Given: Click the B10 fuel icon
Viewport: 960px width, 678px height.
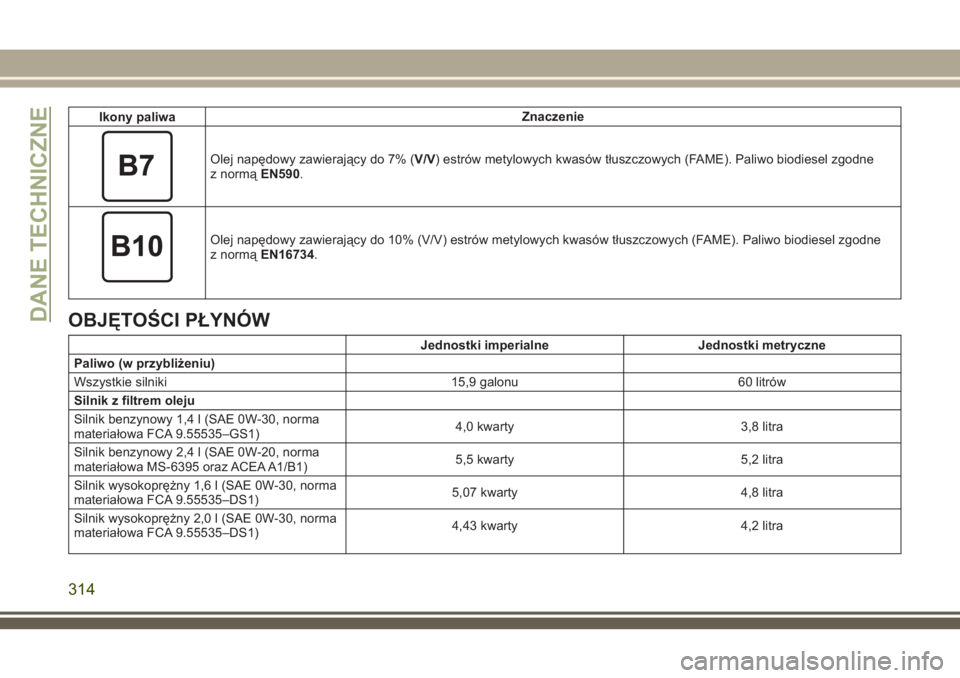Looking at the screenshot, I should (x=137, y=247).
